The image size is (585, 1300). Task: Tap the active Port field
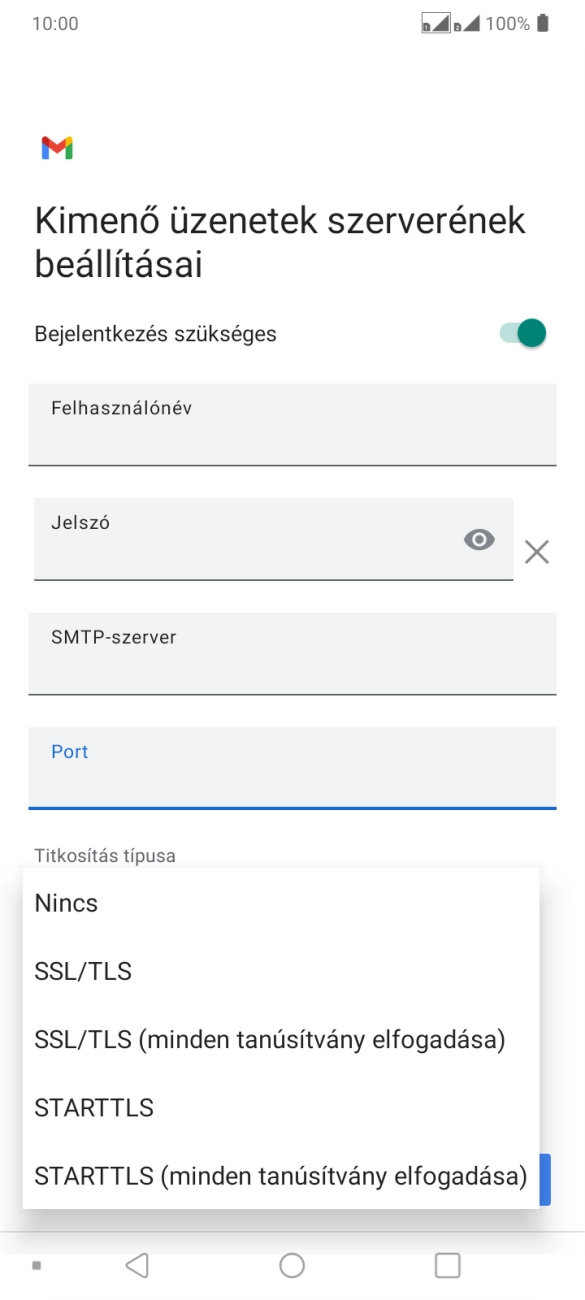[292, 768]
